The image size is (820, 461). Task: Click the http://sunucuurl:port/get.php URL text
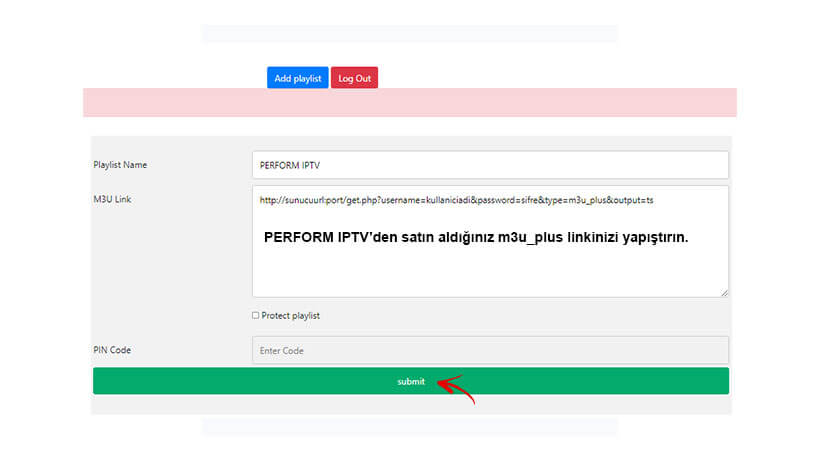pyautogui.click(x=456, y=200)
